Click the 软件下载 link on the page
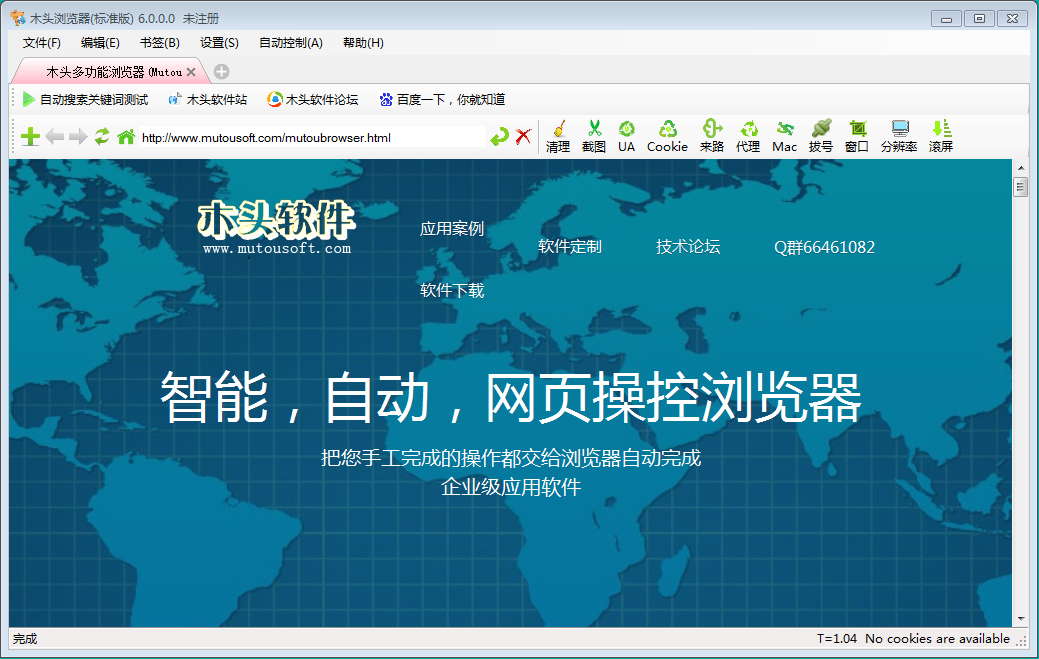 click(x=452, y=291)
